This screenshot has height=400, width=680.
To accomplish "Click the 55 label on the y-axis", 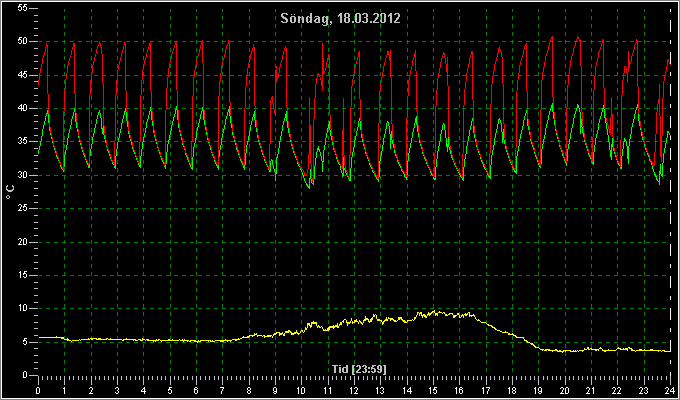I will [x=23, y=8].
